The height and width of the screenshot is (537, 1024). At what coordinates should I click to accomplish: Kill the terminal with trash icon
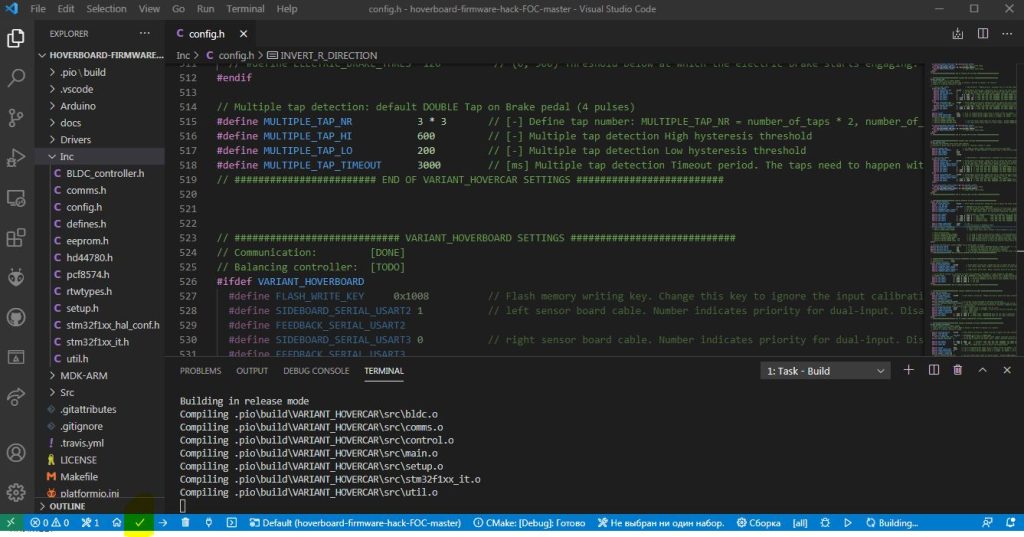pyautogui.click(x=957, y=371)
